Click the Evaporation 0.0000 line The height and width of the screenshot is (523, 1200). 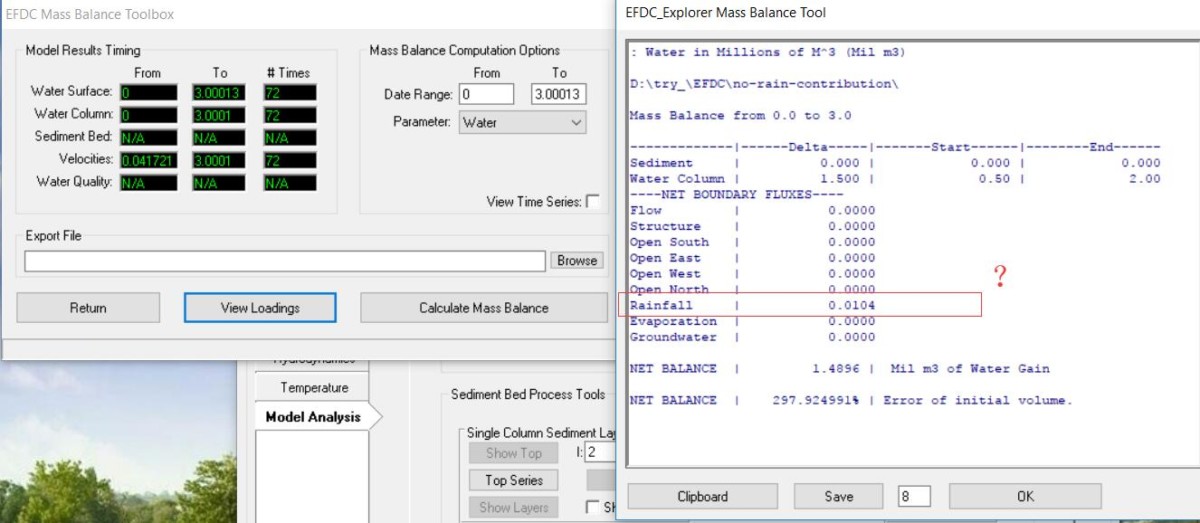pyautogui.click(x=752, y=321)
